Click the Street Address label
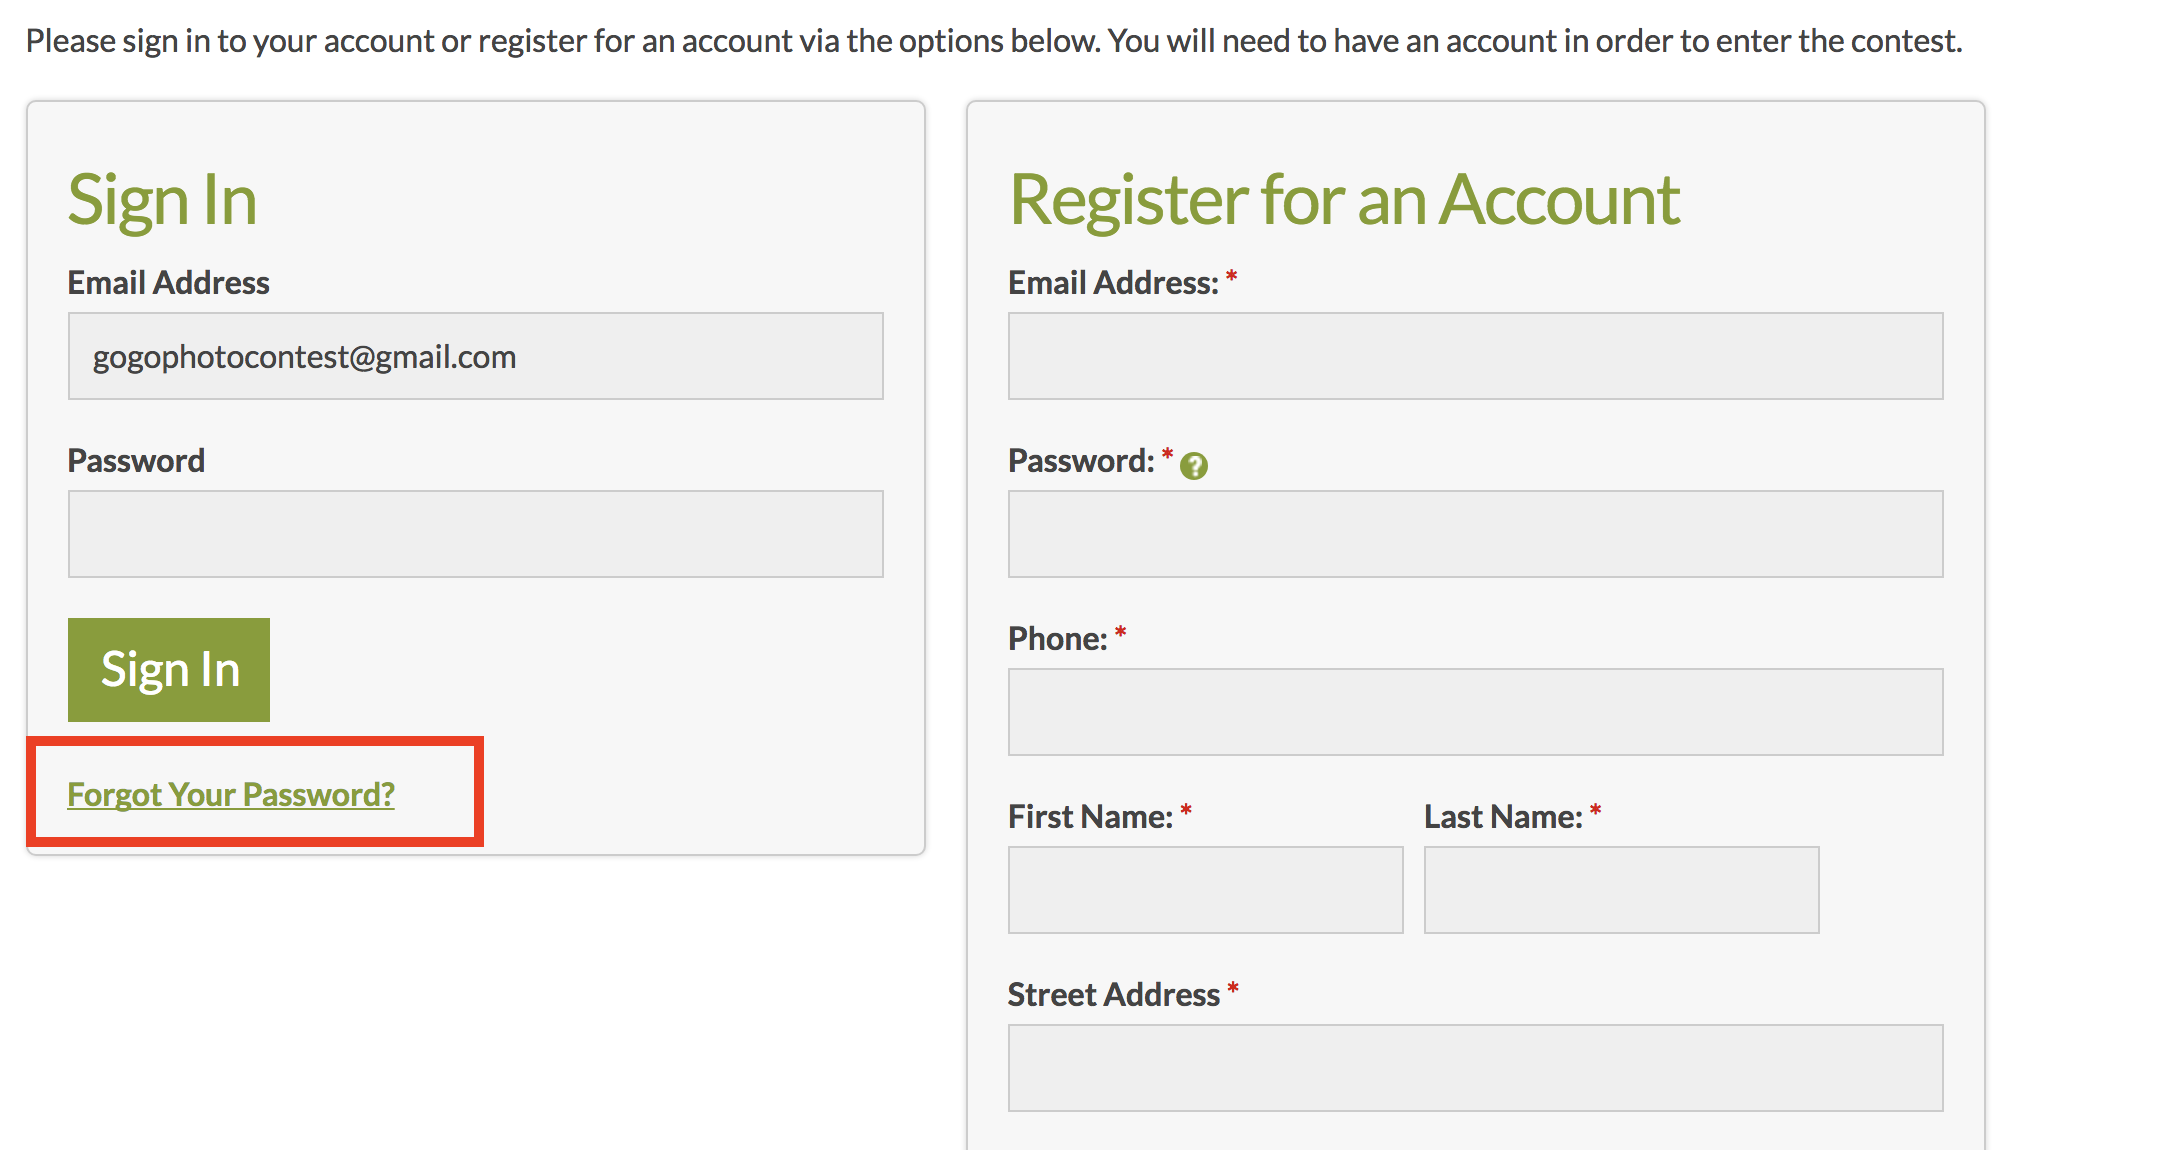This screenshot has width=2172, height=1150. click(1114, 994)
